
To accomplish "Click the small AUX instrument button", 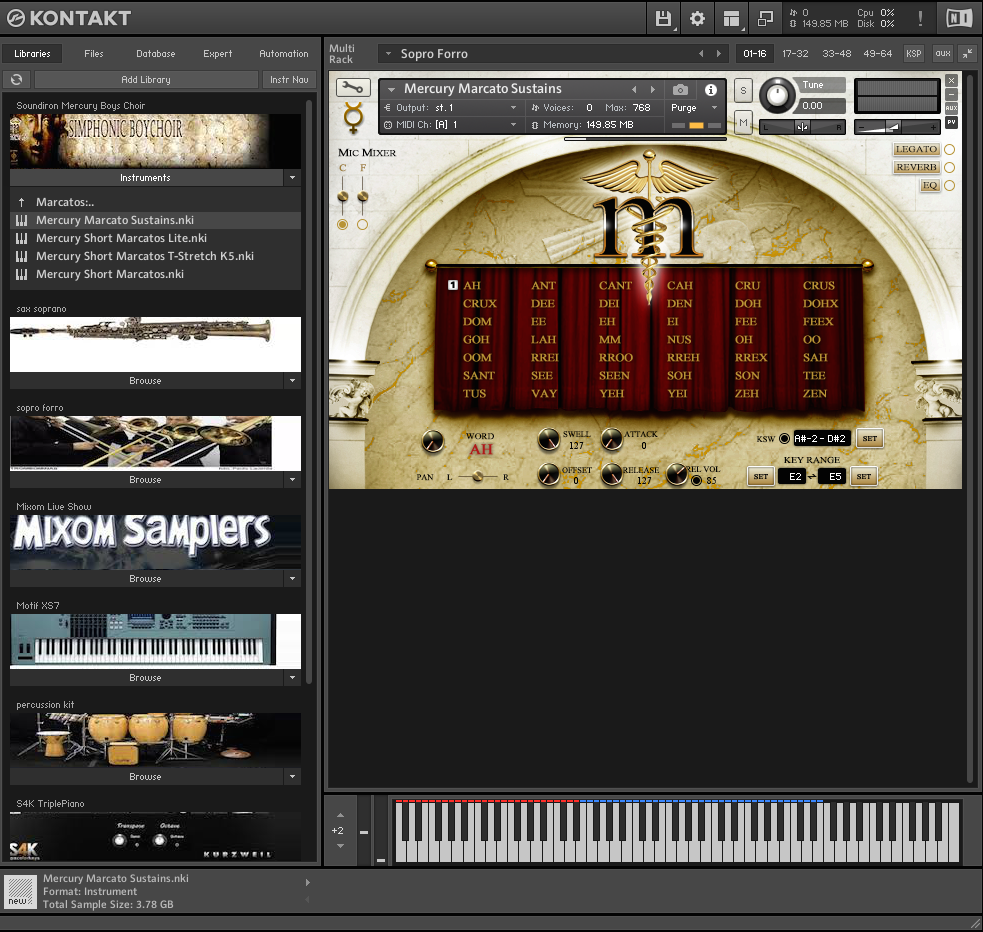I will (951, 108).
